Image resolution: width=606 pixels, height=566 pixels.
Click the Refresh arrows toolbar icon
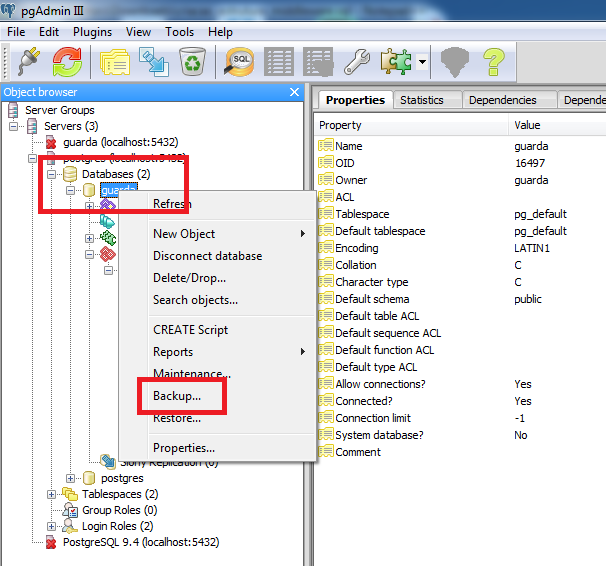coord(67,62)
